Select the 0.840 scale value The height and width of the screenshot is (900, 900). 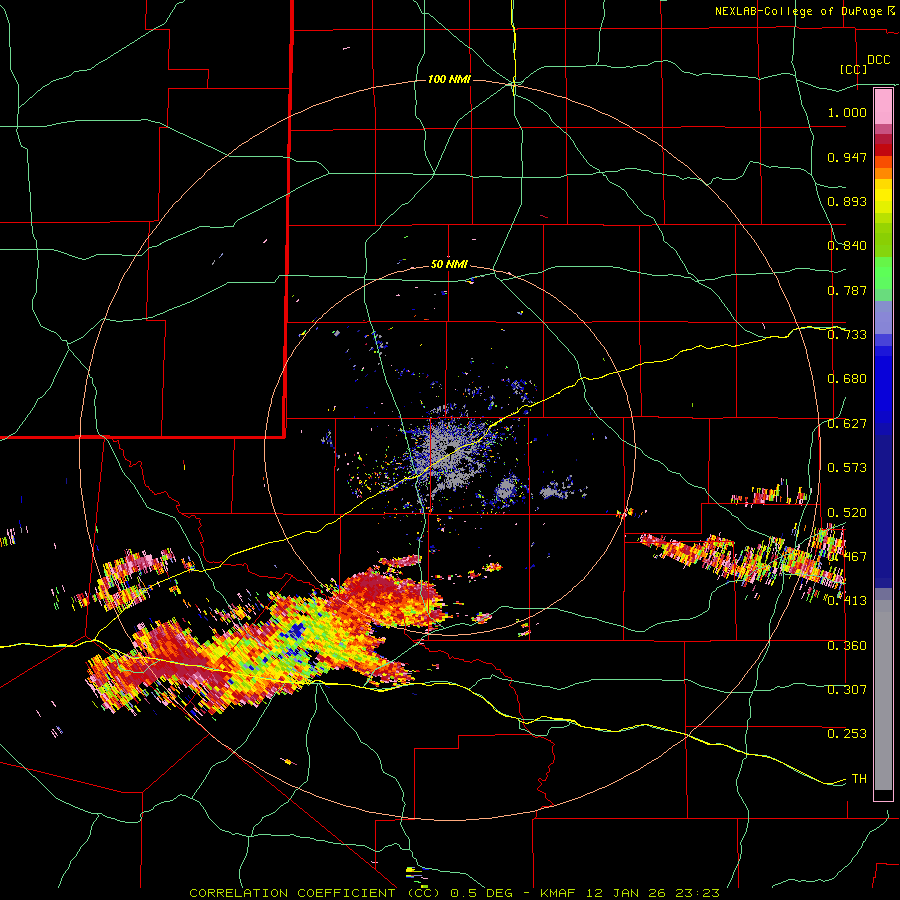(847, 246)
